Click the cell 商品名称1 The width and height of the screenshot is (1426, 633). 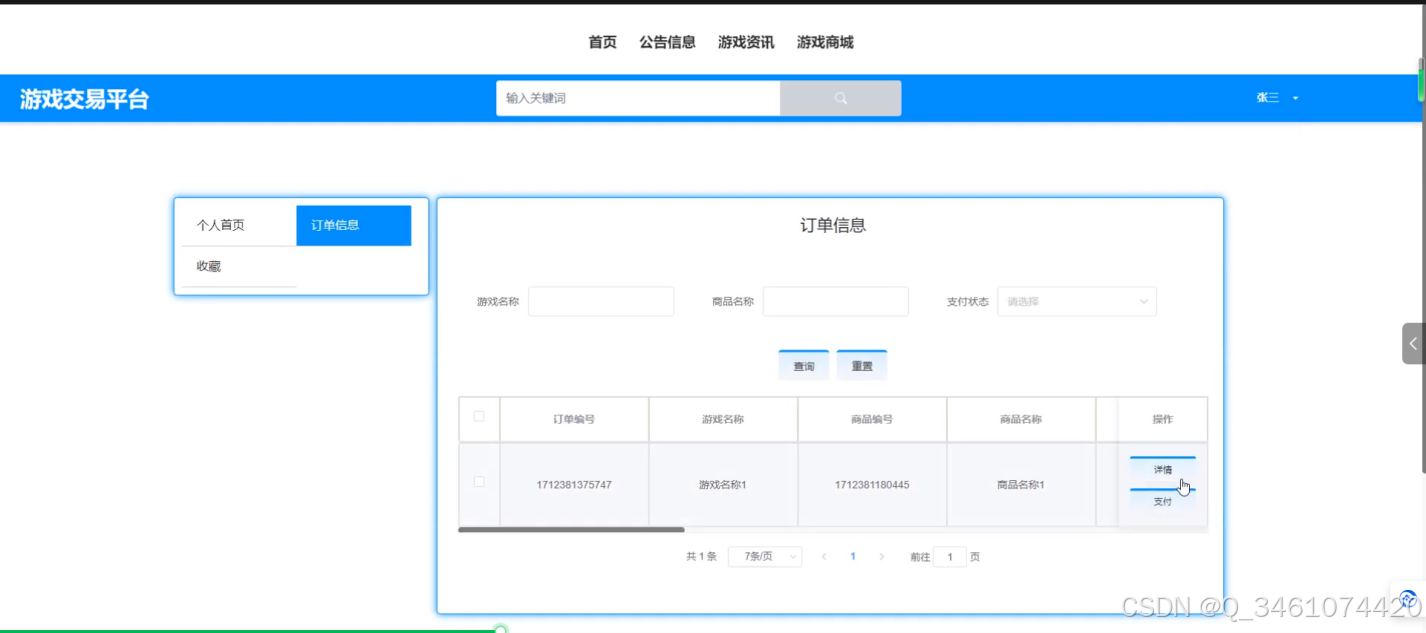(x=1021, y=485)
